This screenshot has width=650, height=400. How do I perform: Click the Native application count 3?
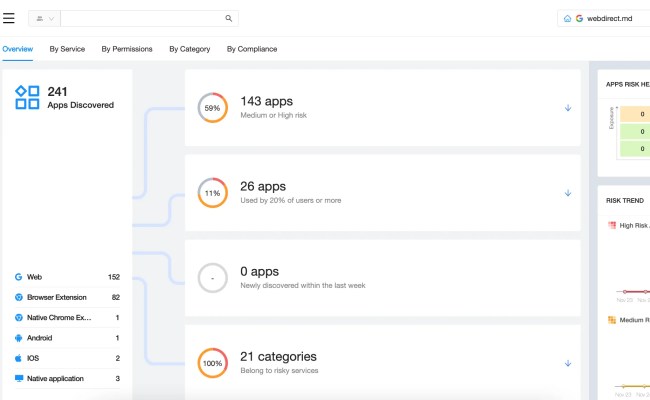118,378
